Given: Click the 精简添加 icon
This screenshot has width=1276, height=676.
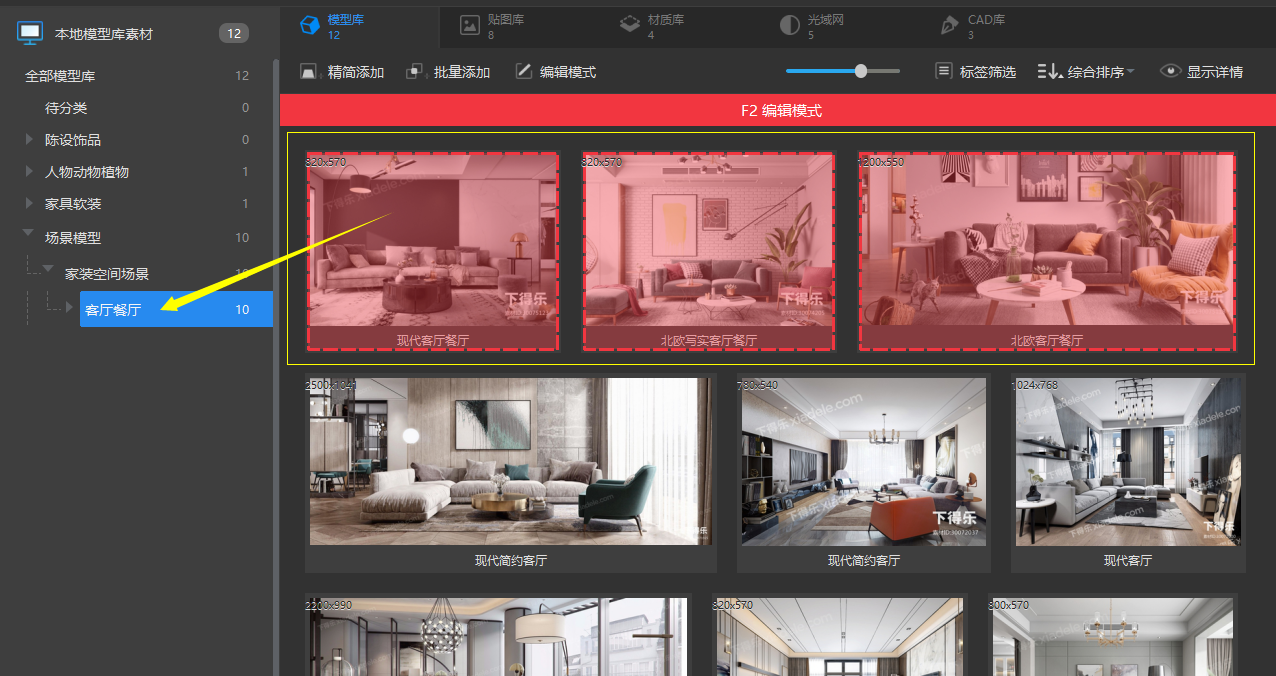Looking at the screenshot, I should pos(309,72).
